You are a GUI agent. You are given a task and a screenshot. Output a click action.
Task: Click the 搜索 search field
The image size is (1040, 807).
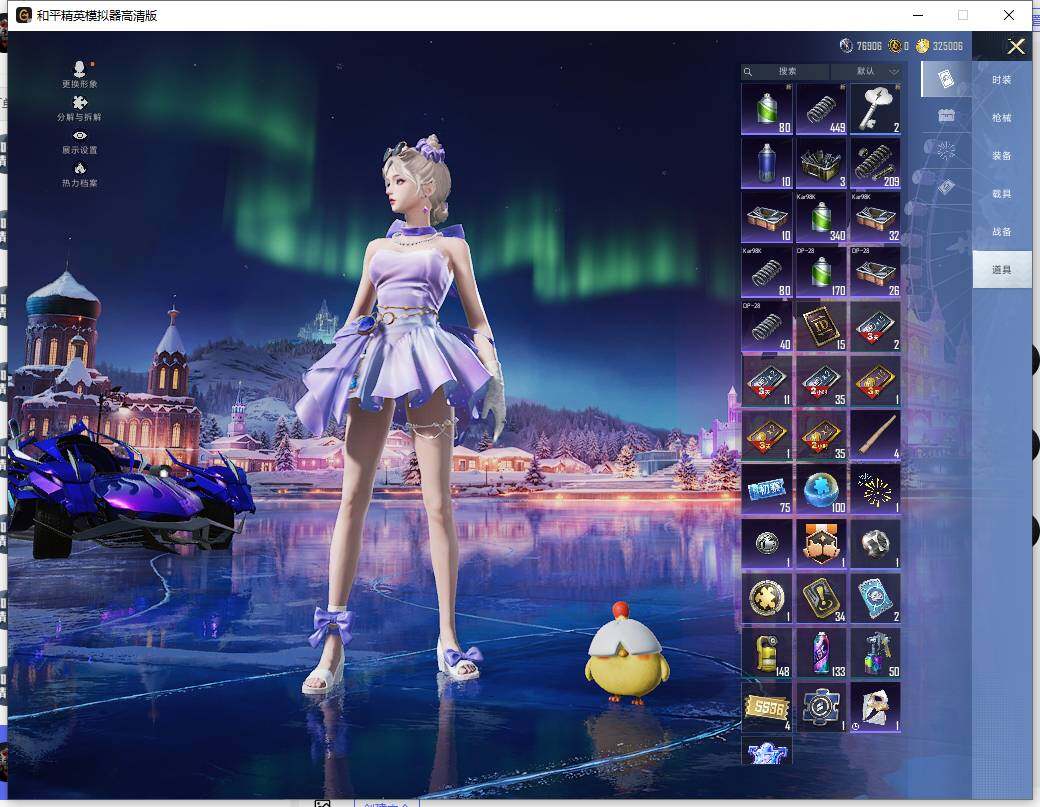(786, 72)
